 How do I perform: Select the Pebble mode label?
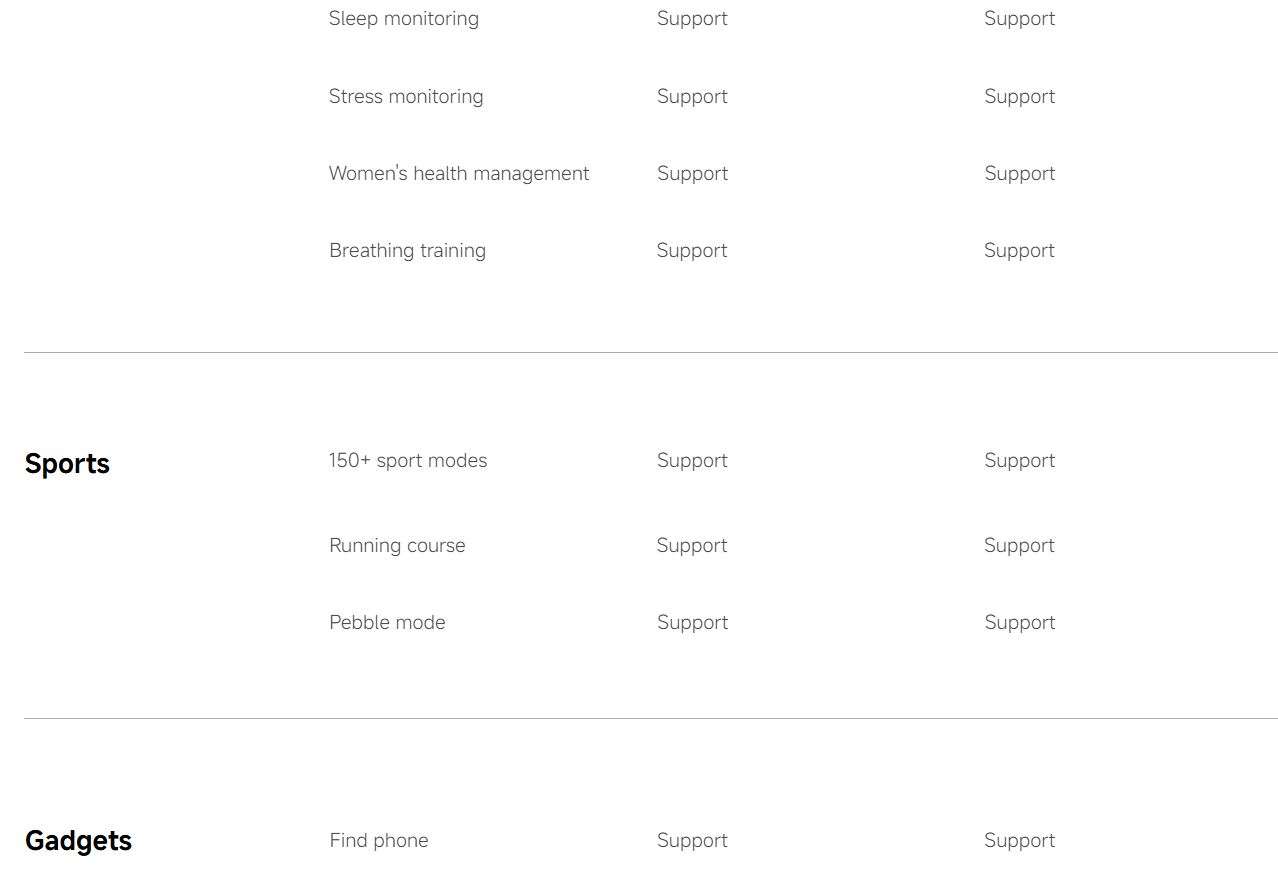coord(387,623)
